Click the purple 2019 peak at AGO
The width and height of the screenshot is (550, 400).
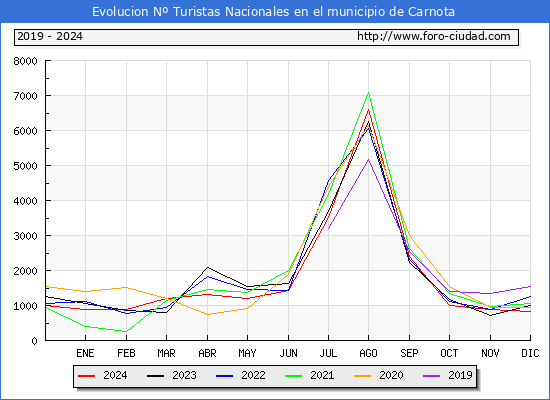click(x=368, y=160)
